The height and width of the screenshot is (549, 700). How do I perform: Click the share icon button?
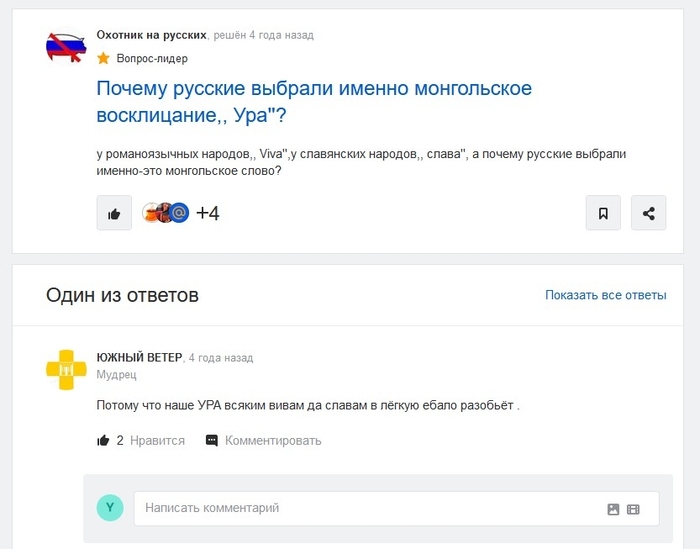[x=649, y=213]
